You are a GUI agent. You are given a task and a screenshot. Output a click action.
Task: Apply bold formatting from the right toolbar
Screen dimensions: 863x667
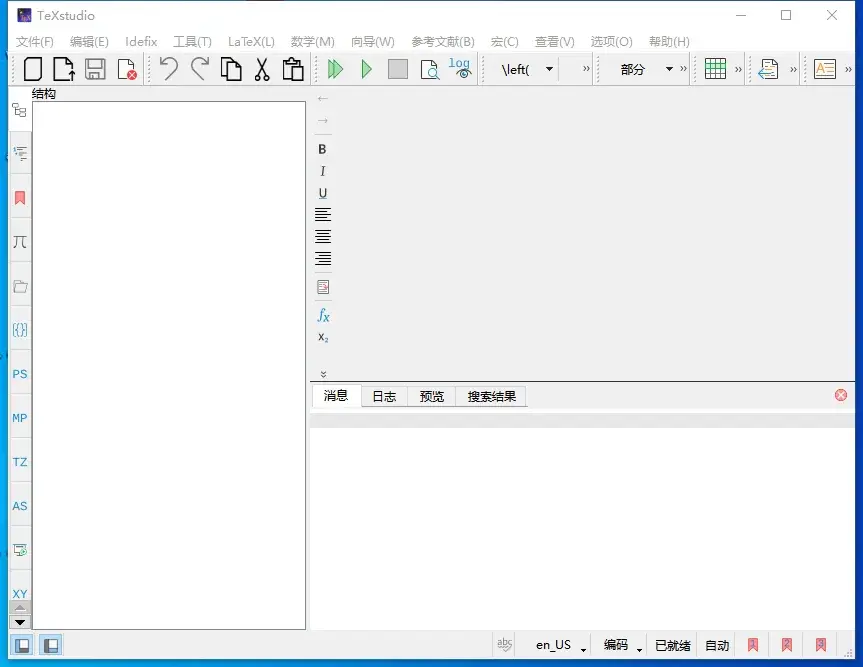point(322,148)
